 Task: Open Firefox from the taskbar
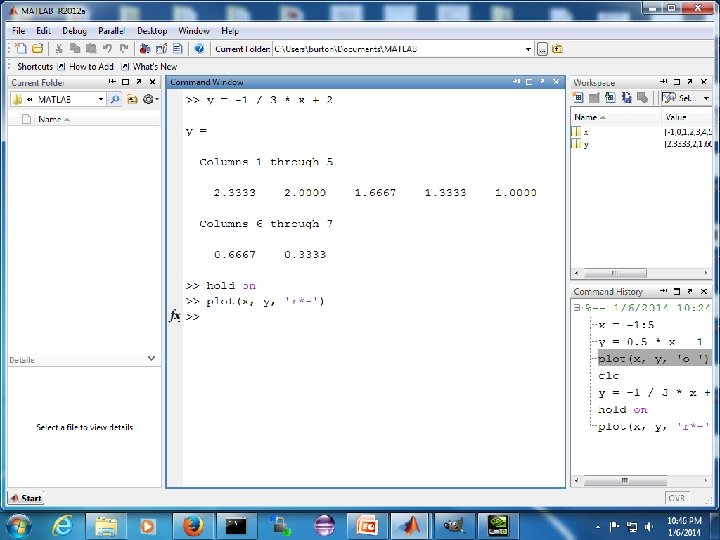(x=193, y=525)
